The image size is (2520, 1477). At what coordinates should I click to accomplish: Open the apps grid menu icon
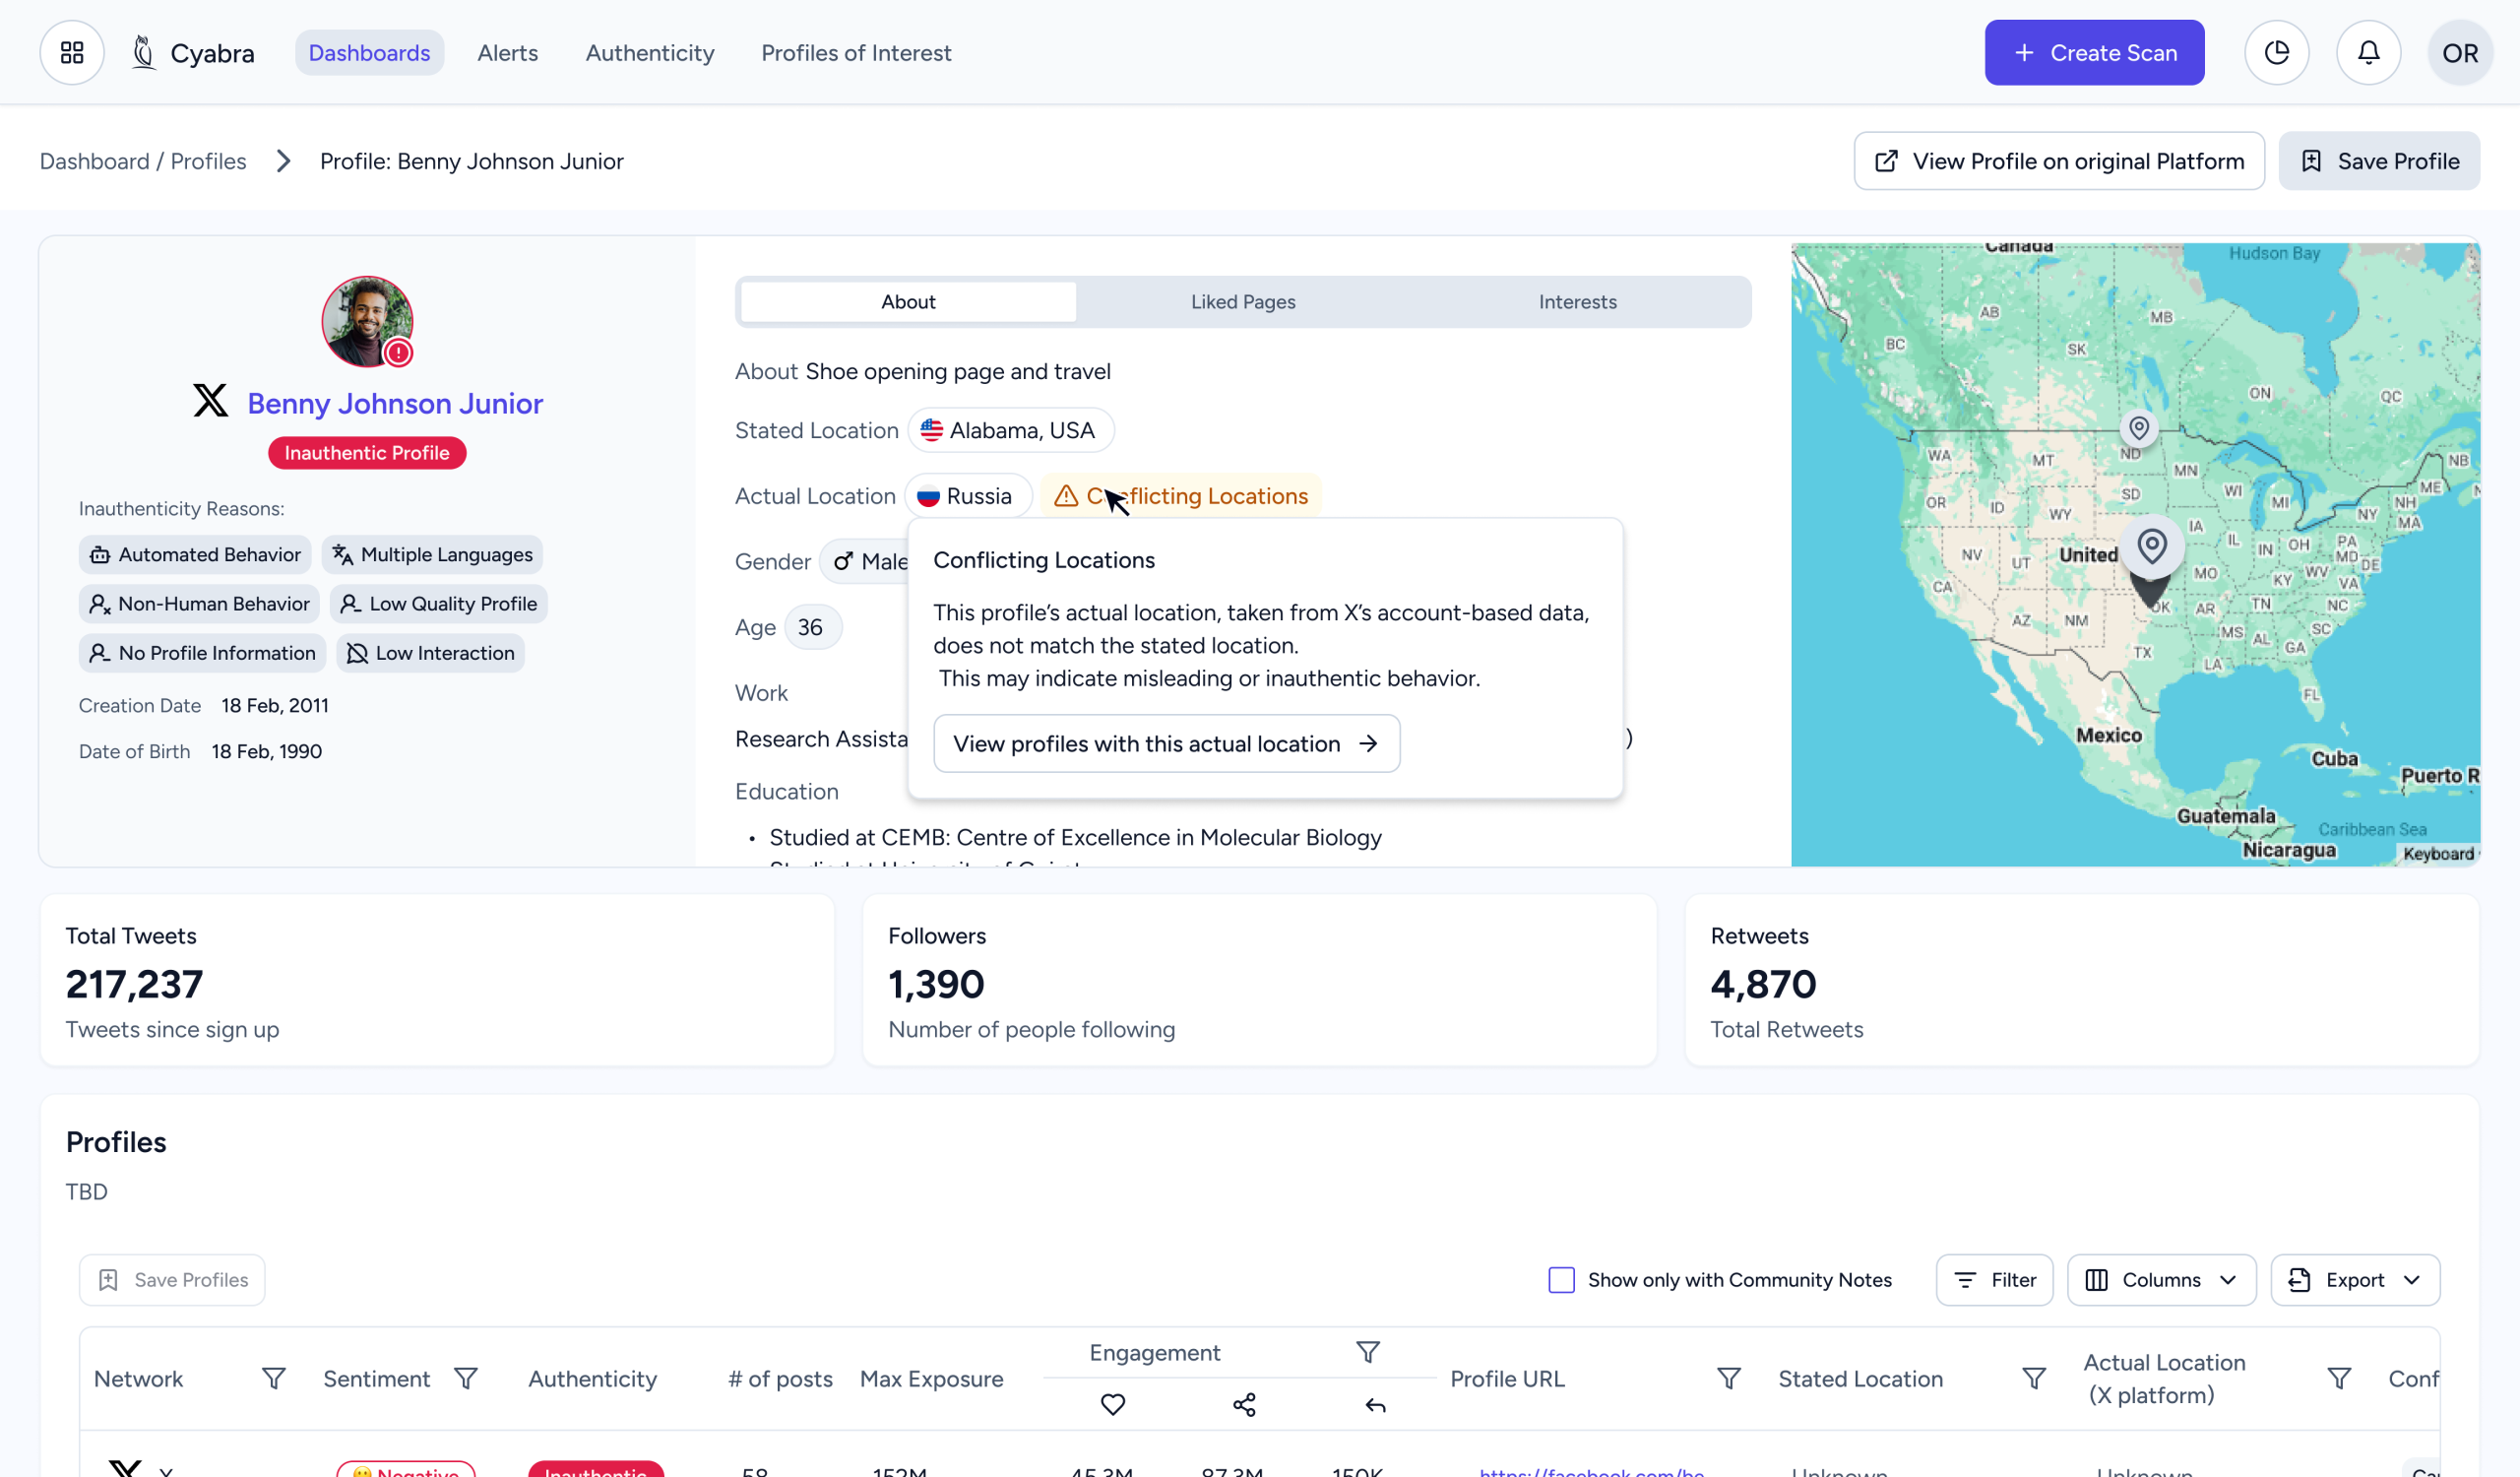[x=72, y=53]
